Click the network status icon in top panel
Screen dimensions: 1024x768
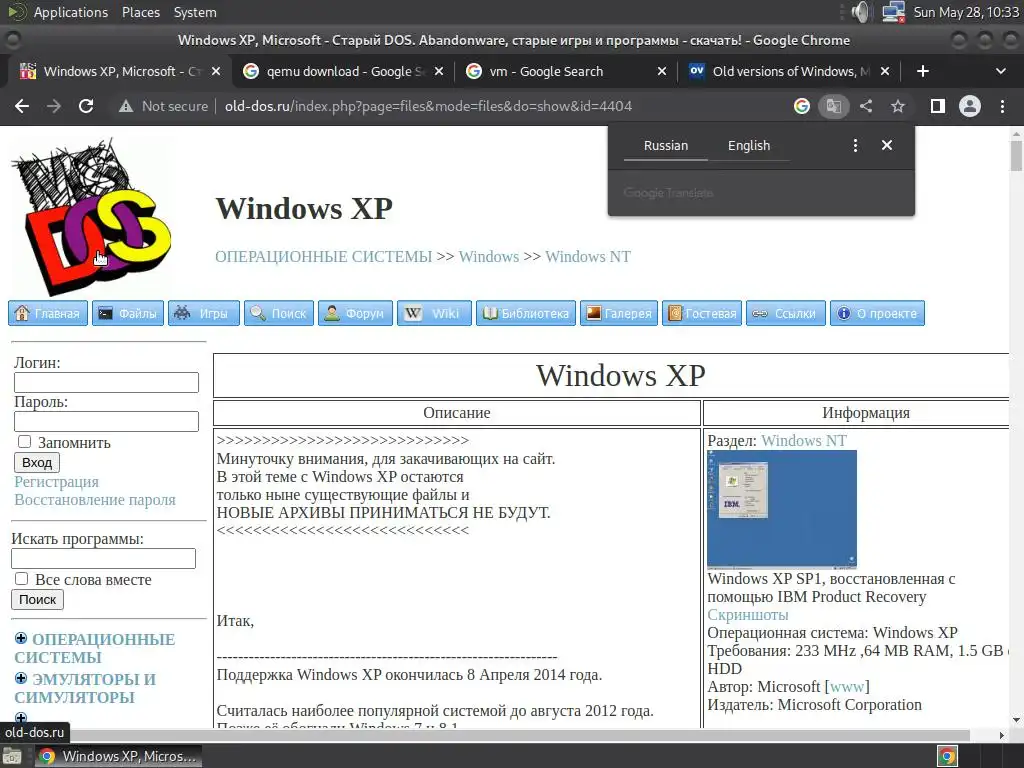[893, 12]
